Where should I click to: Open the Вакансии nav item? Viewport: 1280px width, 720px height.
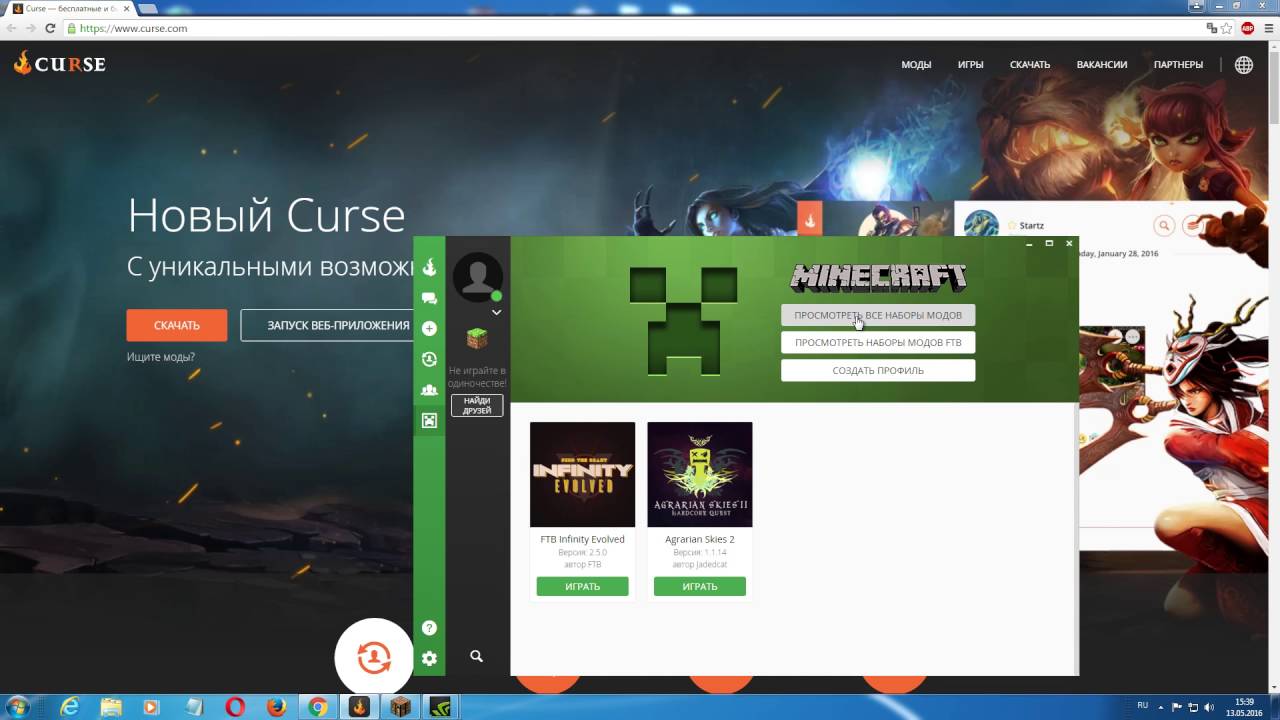pos(1102,64)
